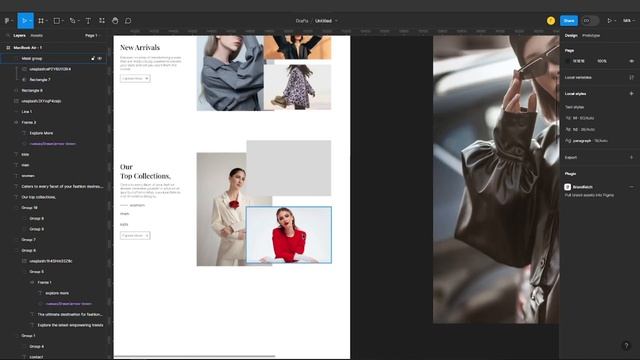Select the Rectangle shape tool
This screenshot has width=640, height=360.
[57, 20]
